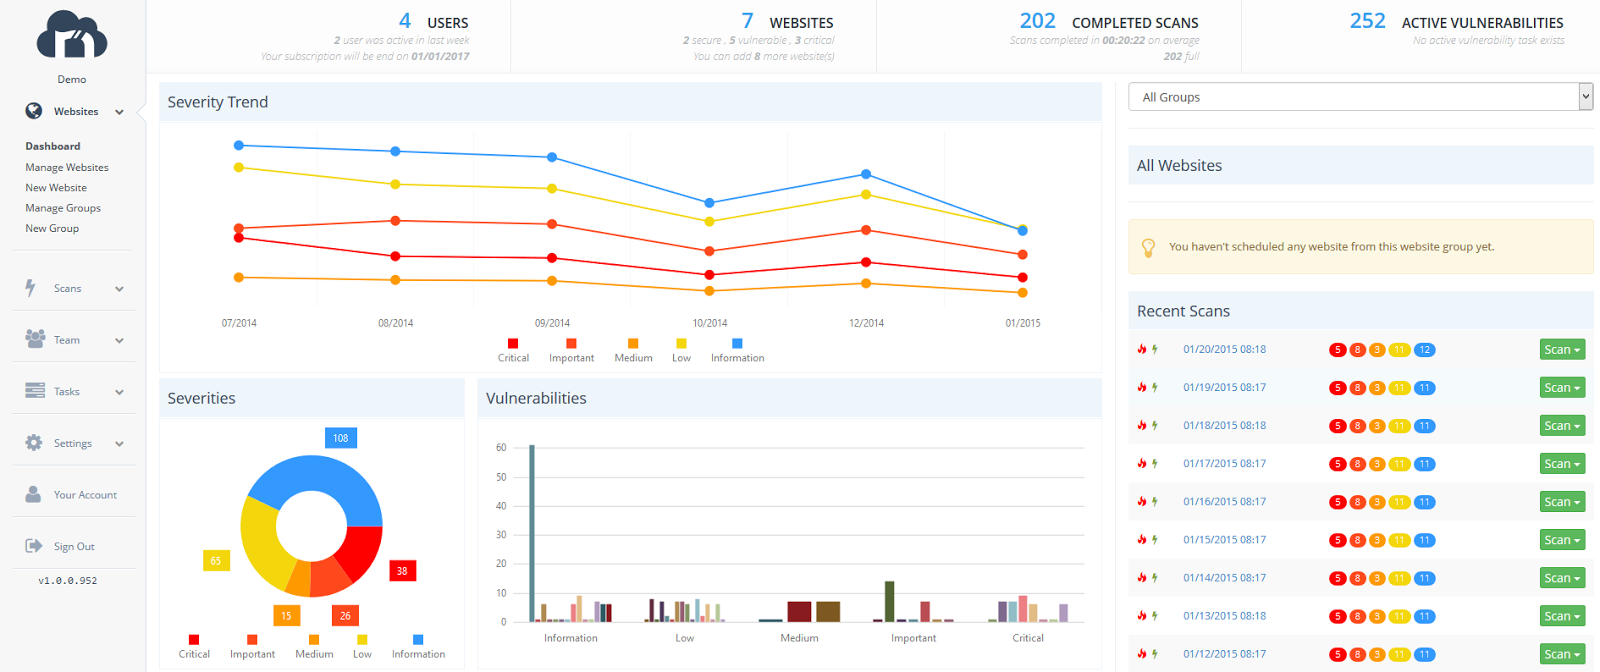Click the bolt icon on the 01/14/2015 scan
Viewport: 1600px width, 672px height.
tap(1155, 577)
